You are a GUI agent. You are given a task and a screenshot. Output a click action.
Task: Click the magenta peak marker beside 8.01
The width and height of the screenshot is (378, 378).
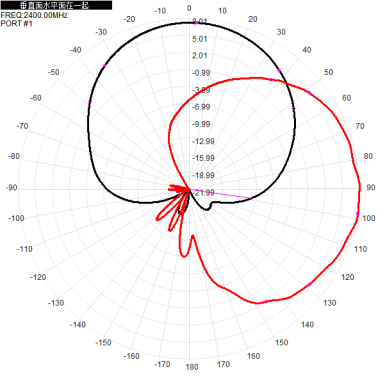pos(196,23)
